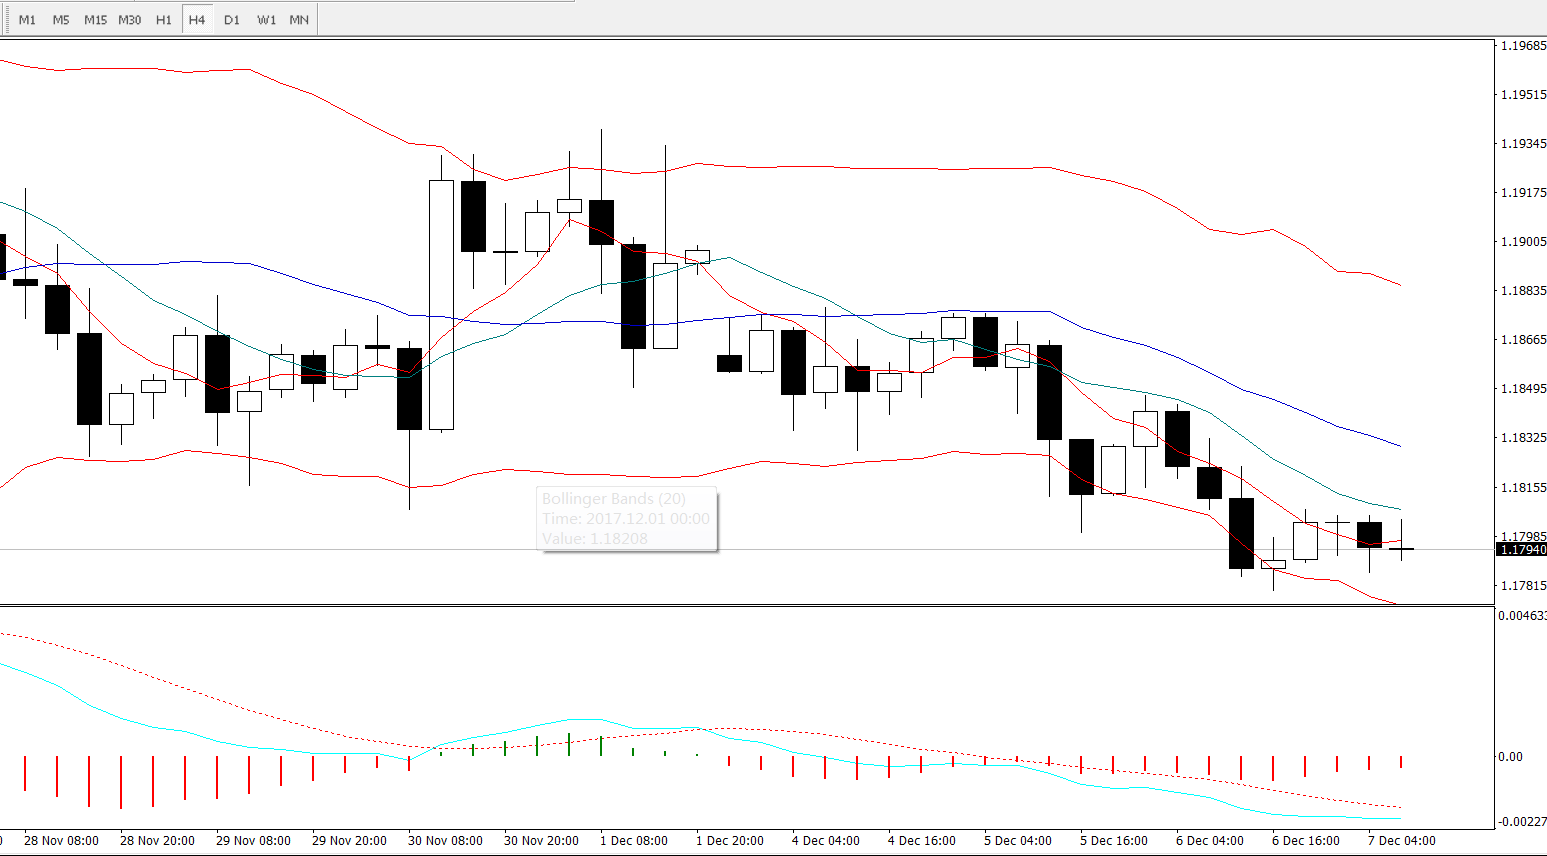Click price scale value 1.19345
This screenshot has height=856, width=1547.
pos(1523,144)
